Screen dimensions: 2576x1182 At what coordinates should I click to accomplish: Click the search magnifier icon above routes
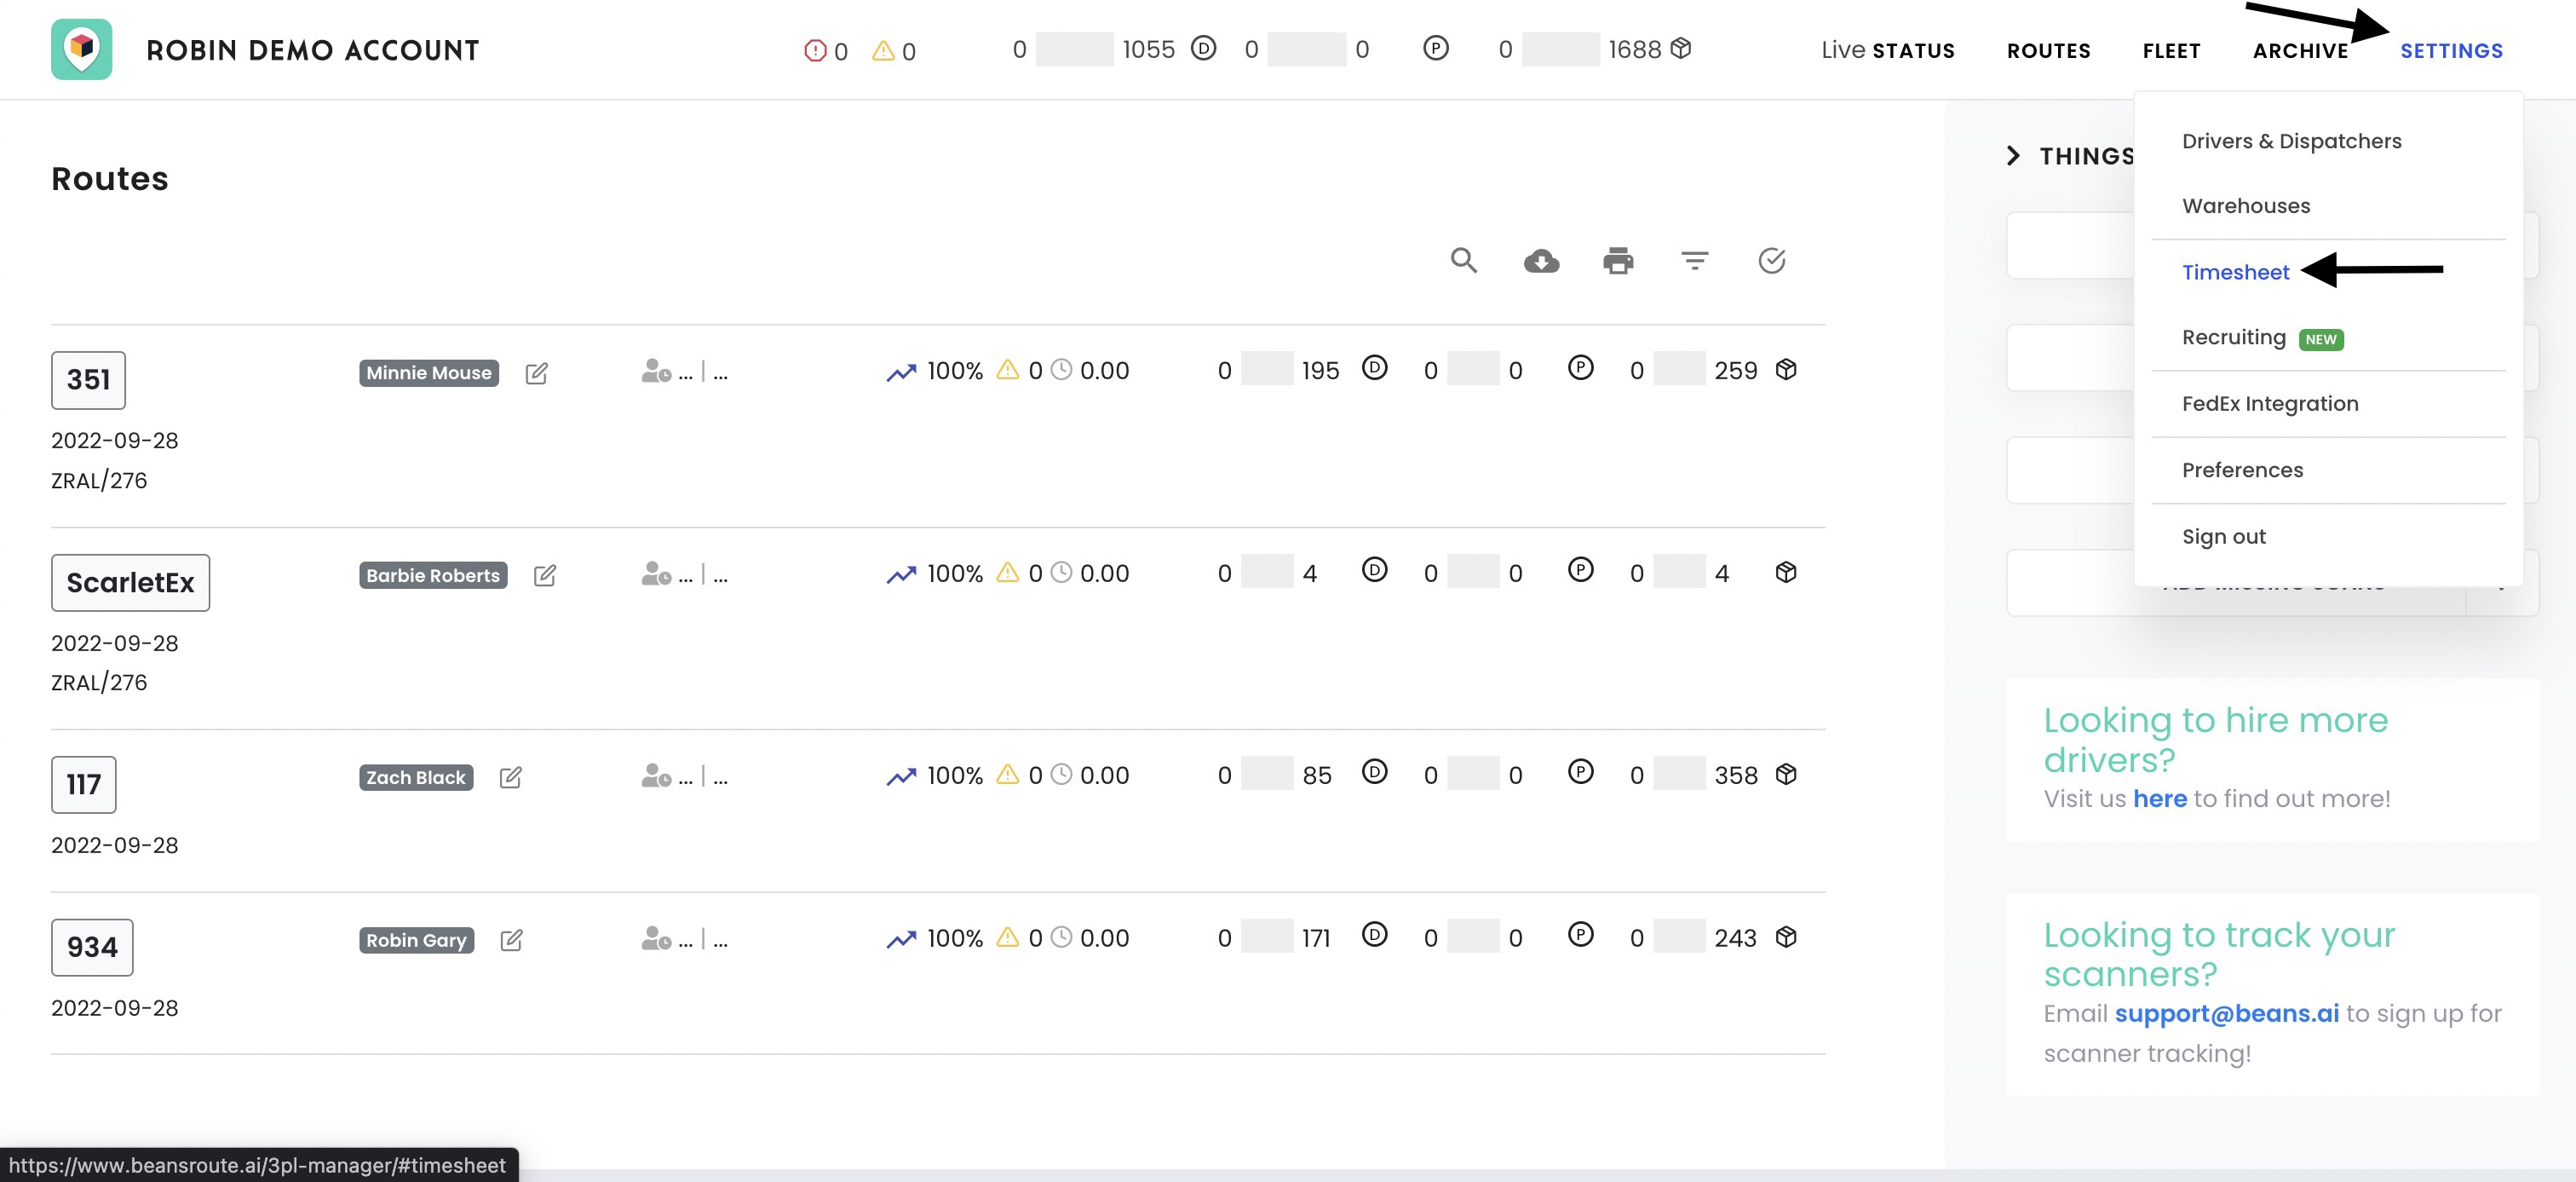tap(1463, 261)
